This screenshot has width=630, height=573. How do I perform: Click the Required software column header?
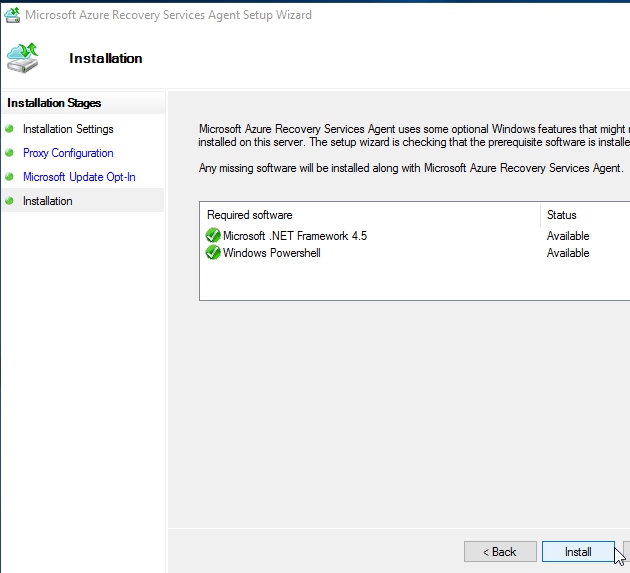[250, 215]
